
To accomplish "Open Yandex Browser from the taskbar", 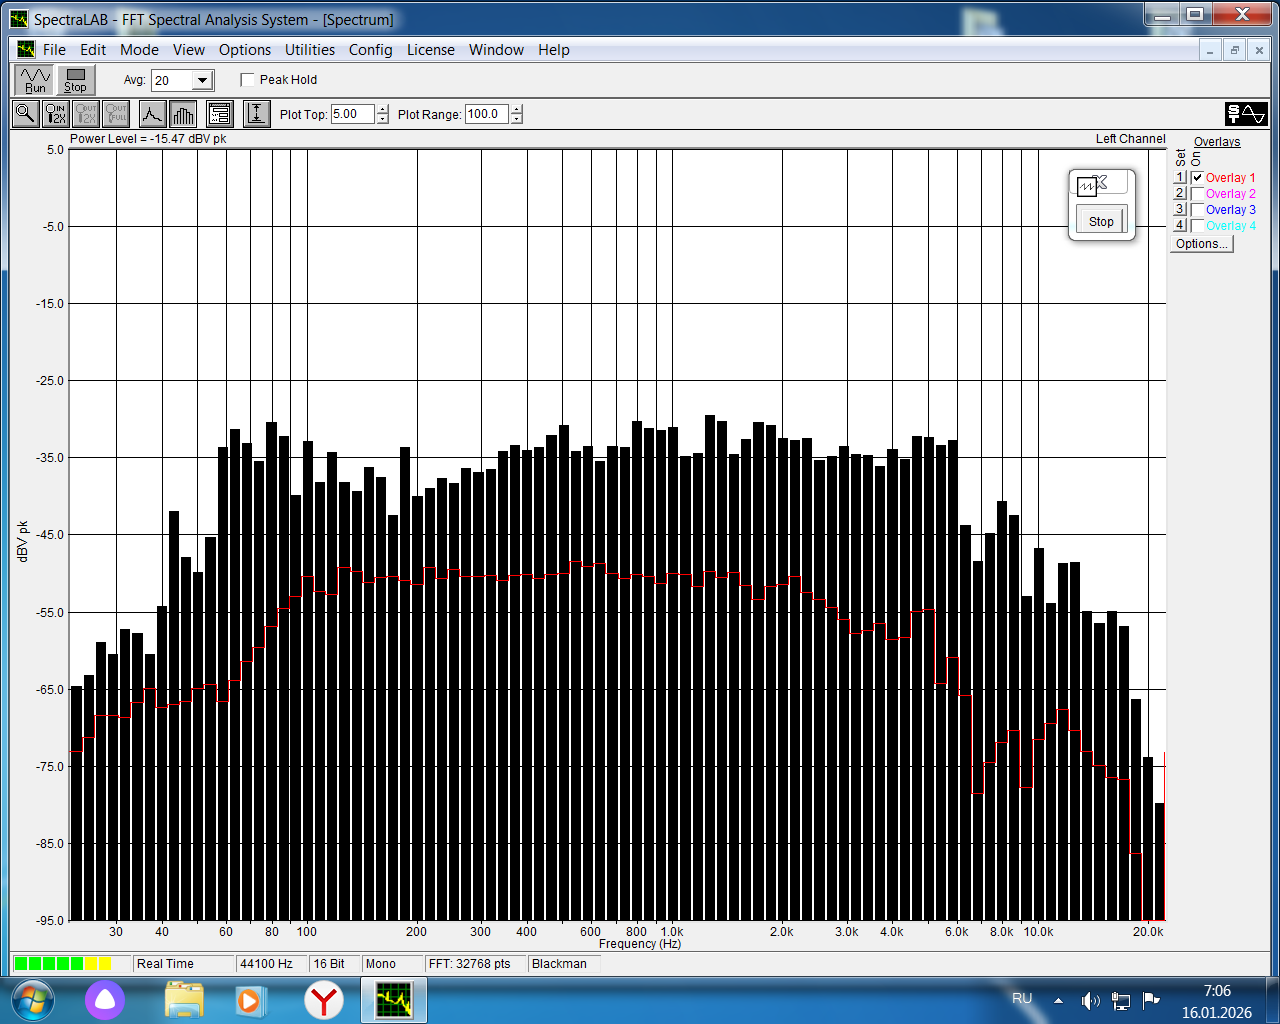I will pos(324,1000).
